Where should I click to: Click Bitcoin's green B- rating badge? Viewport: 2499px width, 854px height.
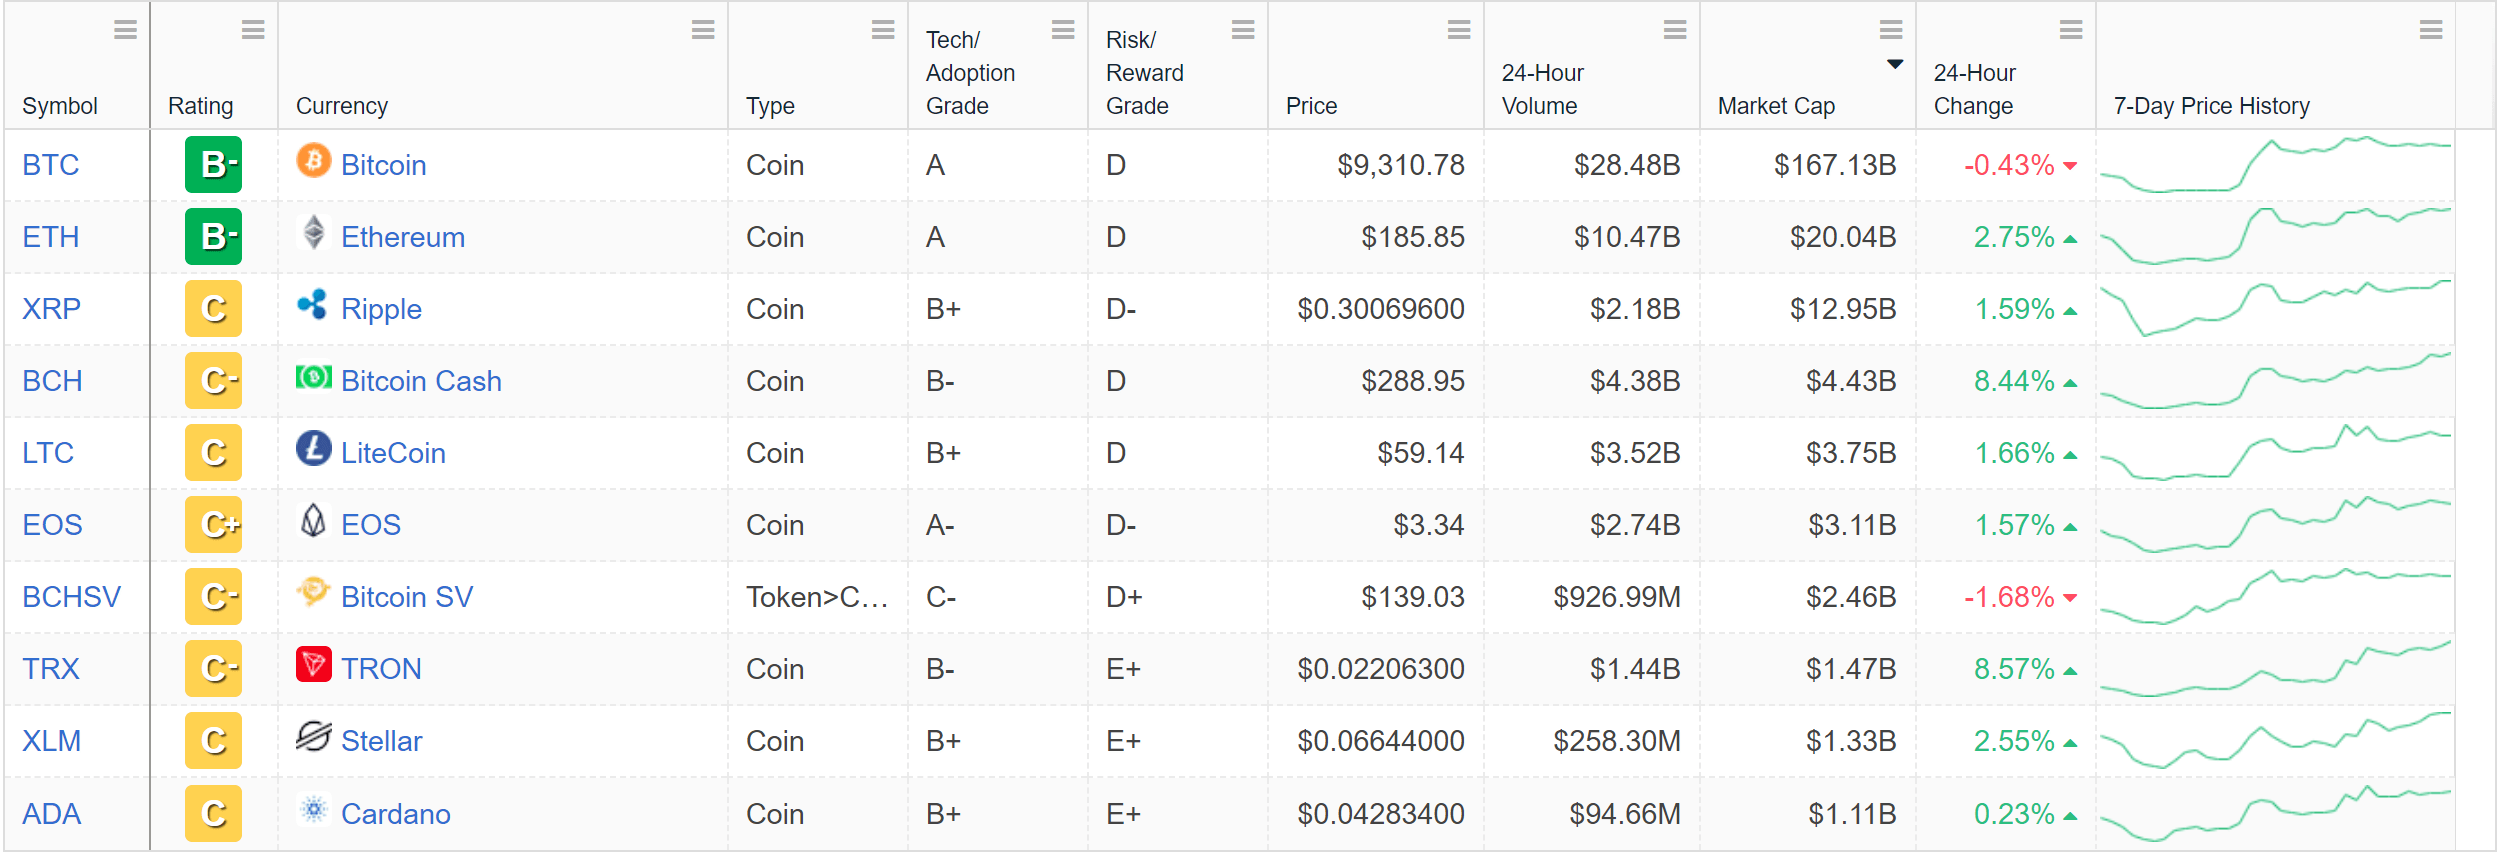[214, 165]
